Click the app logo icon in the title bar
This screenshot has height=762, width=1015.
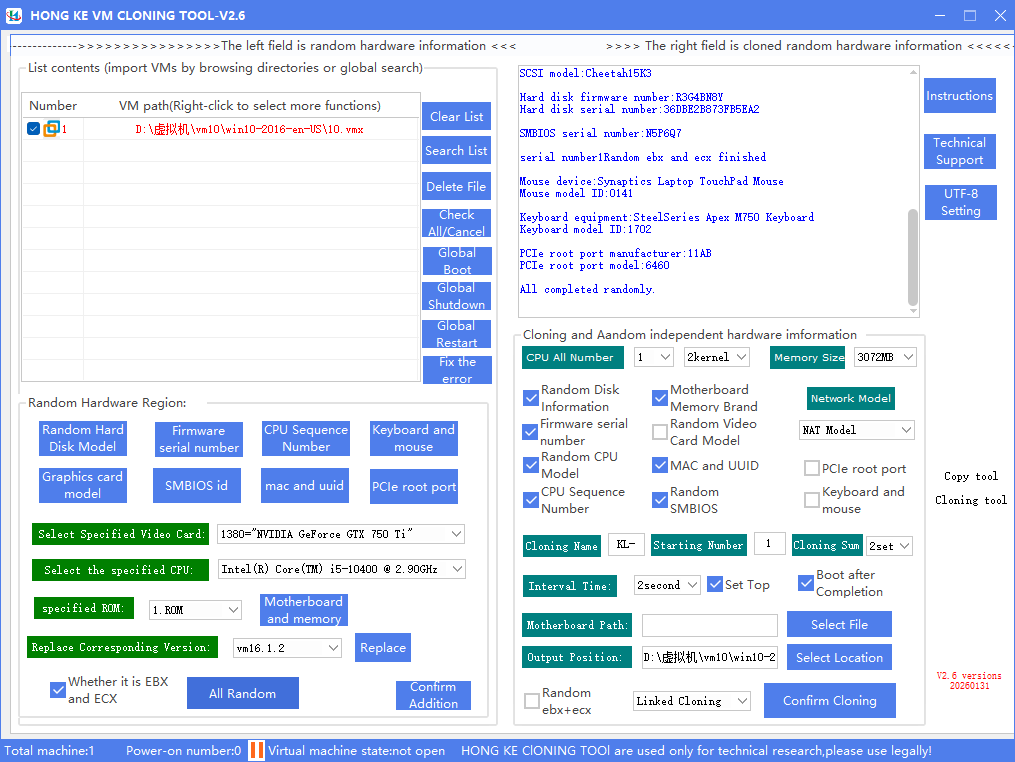pyautogui.click(x=14, y=15)
